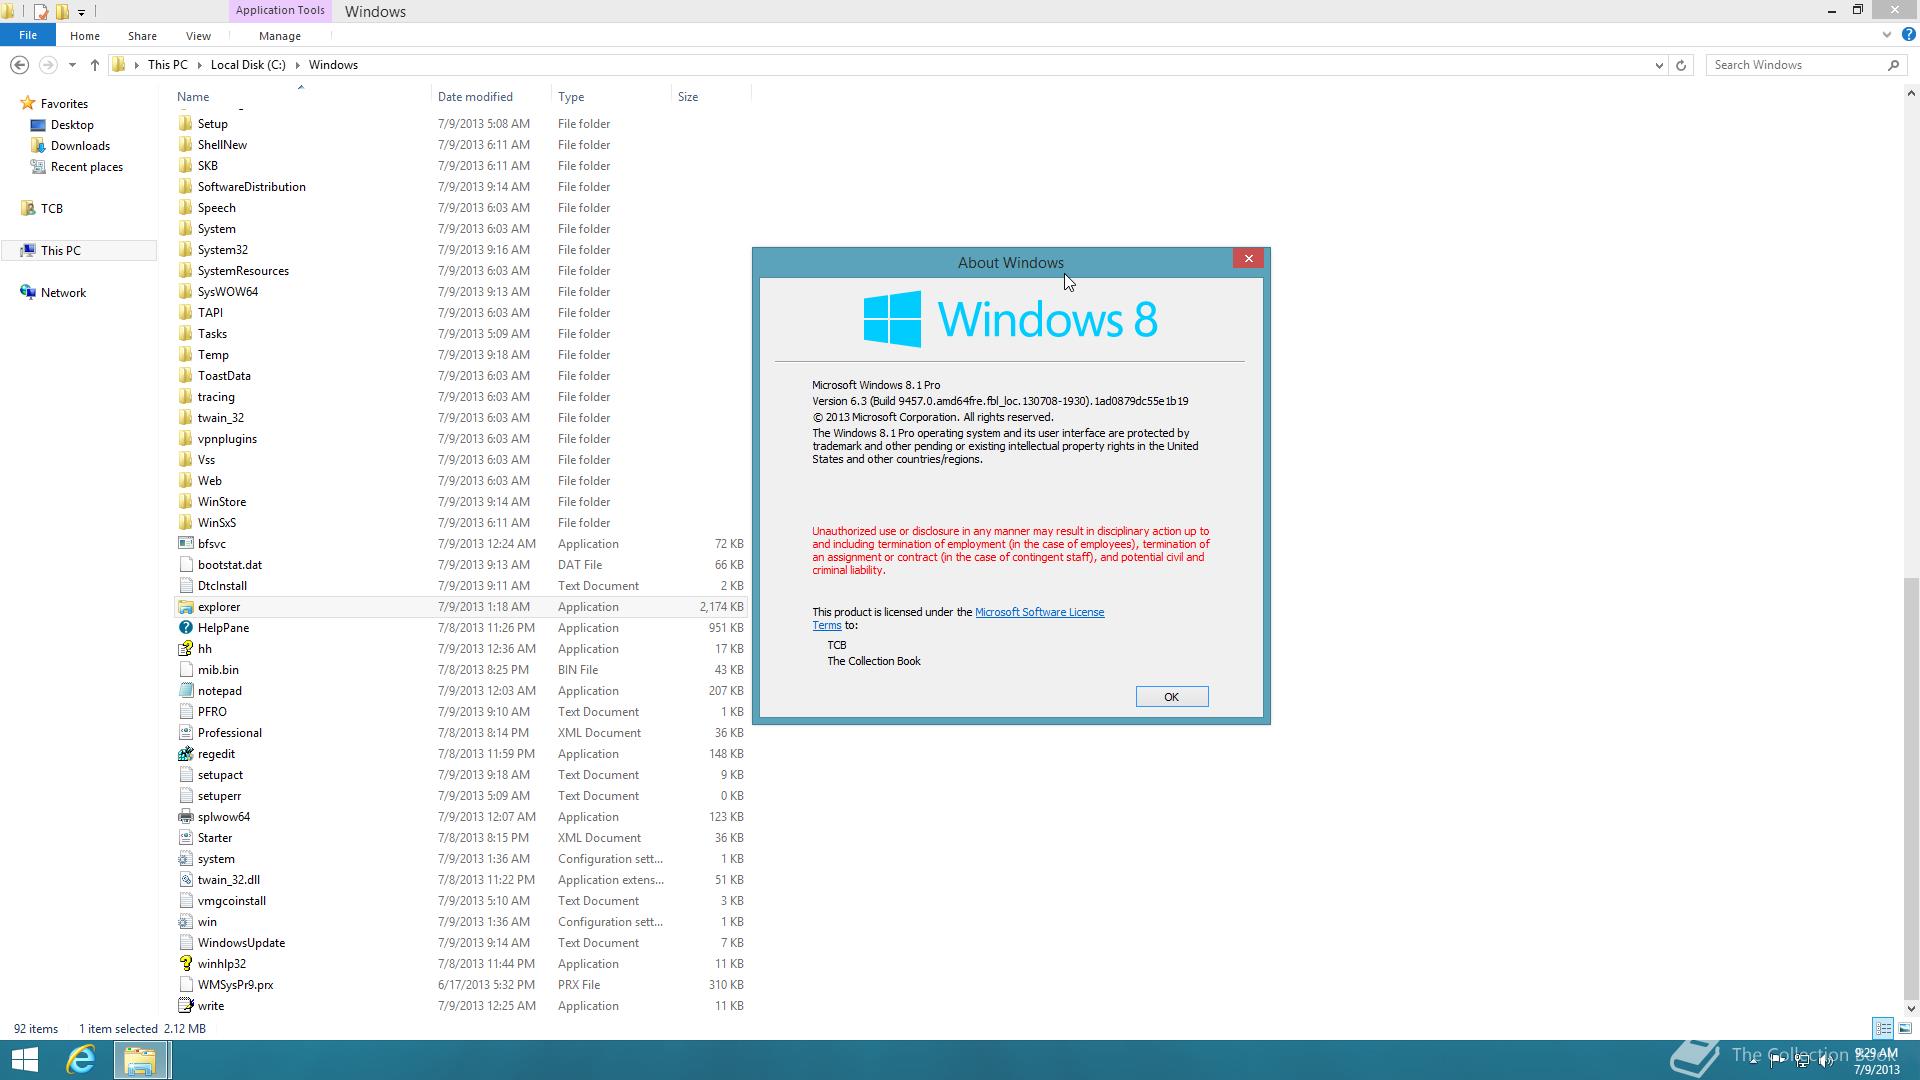Select the splwow64 printer icon
The height and width of the screenshot is (1080, 1920).
(x=185, y=817)
